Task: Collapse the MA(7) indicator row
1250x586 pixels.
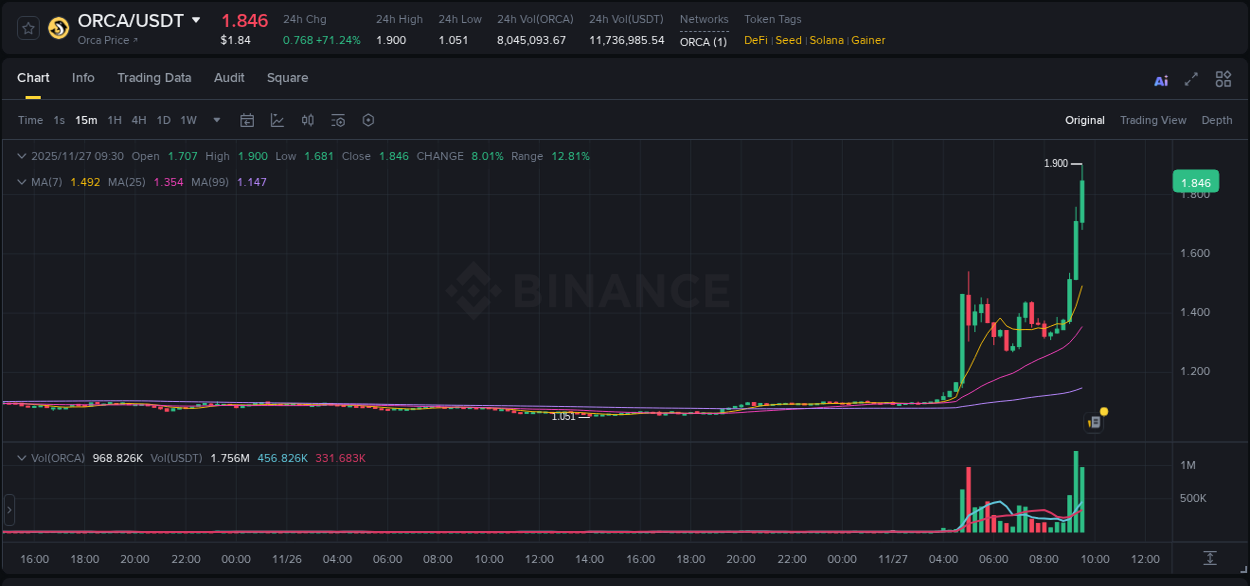Action: pyautogui.click(x=21, y=182)
